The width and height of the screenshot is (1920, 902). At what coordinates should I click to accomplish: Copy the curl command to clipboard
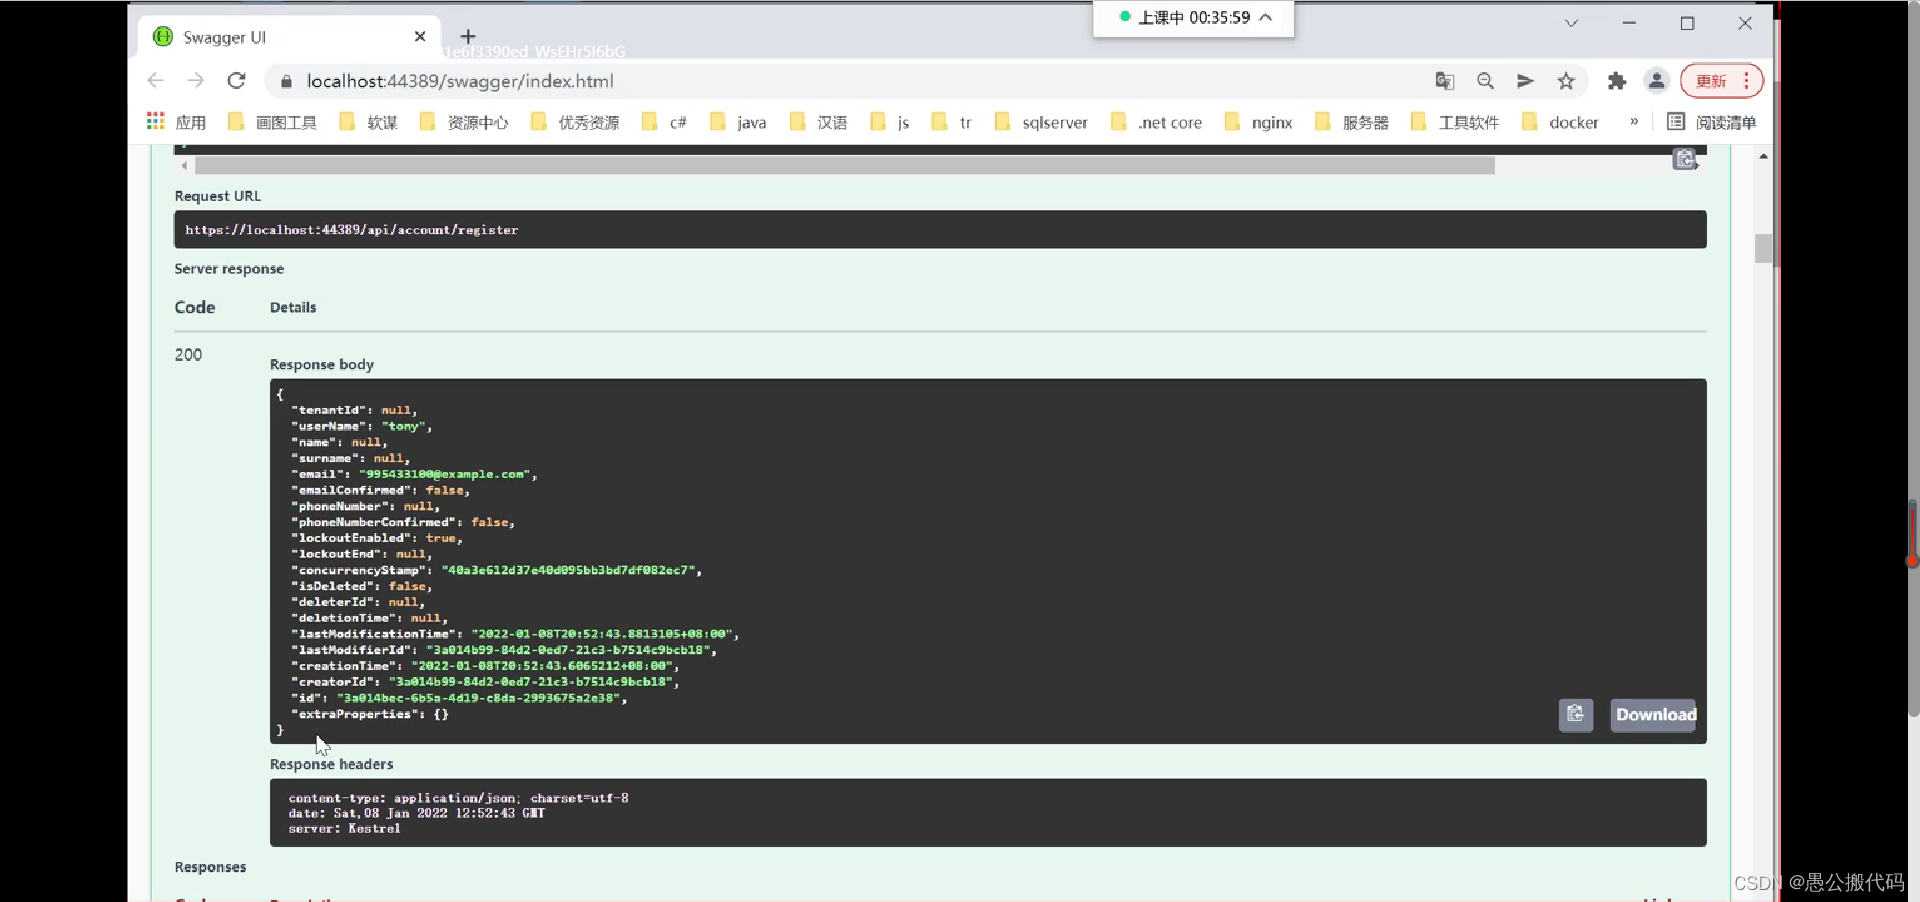pyautogui.click(x=1685, y=159)
